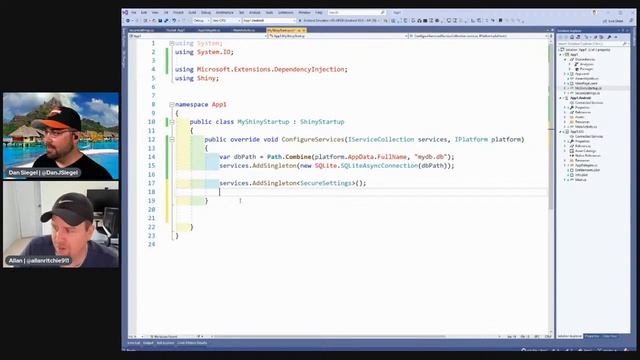Click the 'var dbPath' code line
The image size is (640, 360).
click(x=337, y=157)
